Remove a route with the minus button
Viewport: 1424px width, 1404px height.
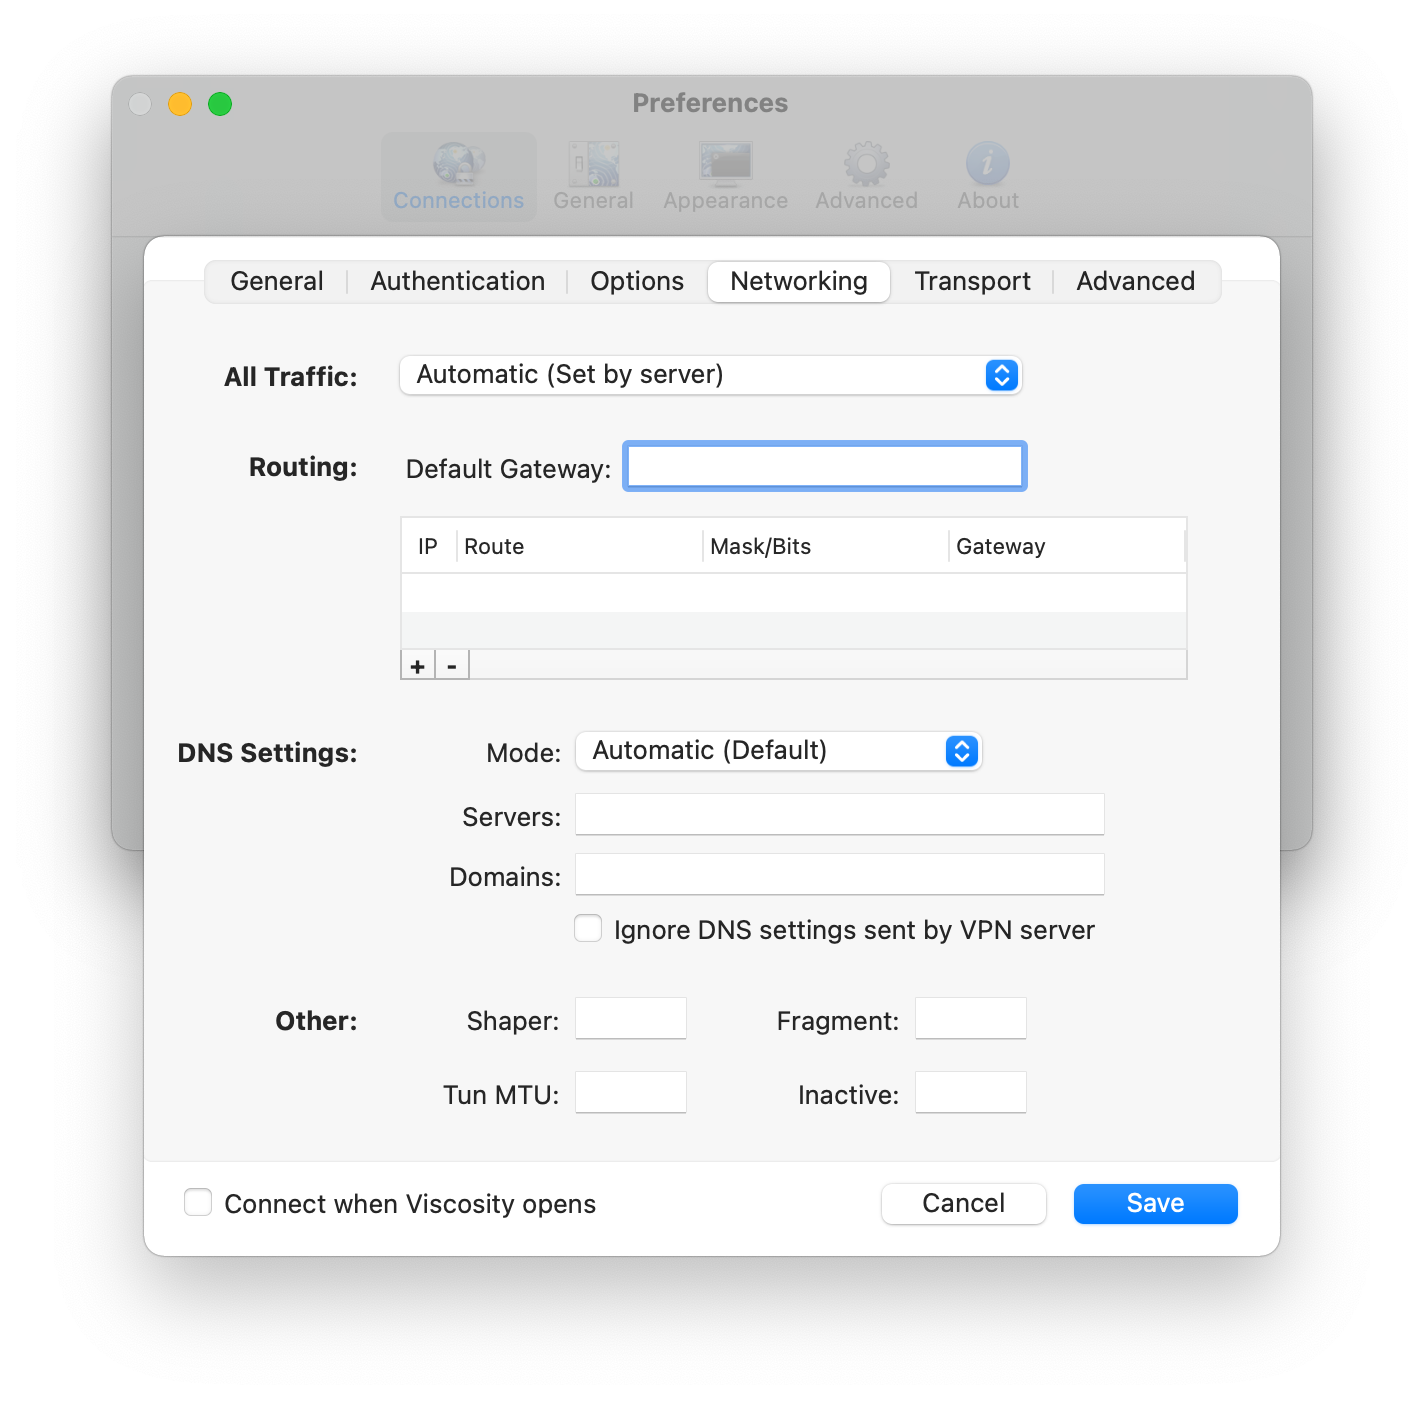452,665
